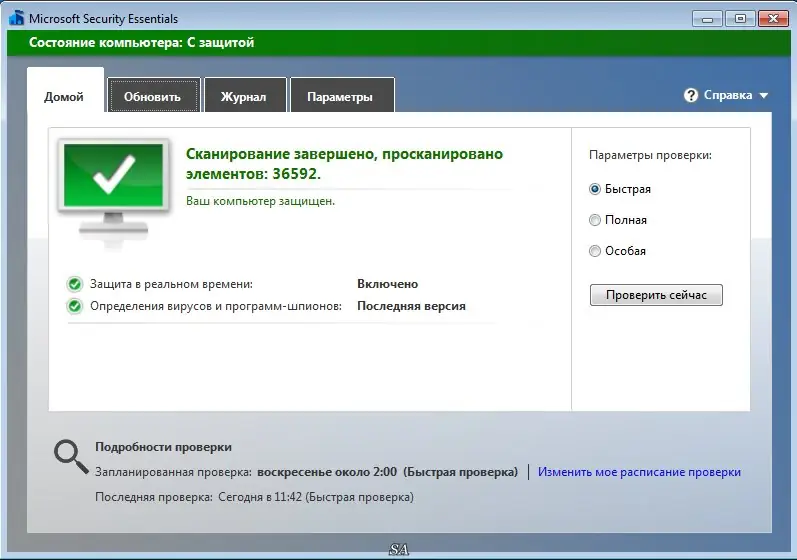Switch to the Параметры tab
The image size is (797, 560).
[342, 96]
